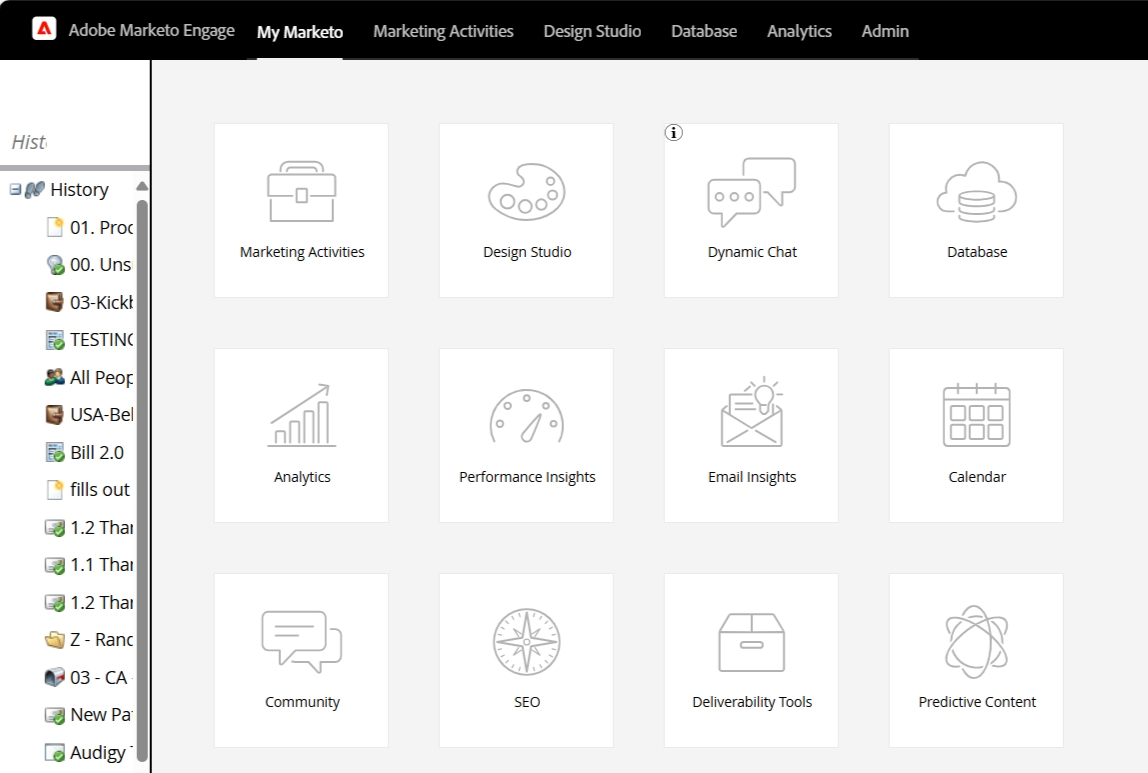This screenshot has height=773, width=1148.
Task: Select Analytics in the top navigation
Action: pyautogui.click(x=800, y=31)
